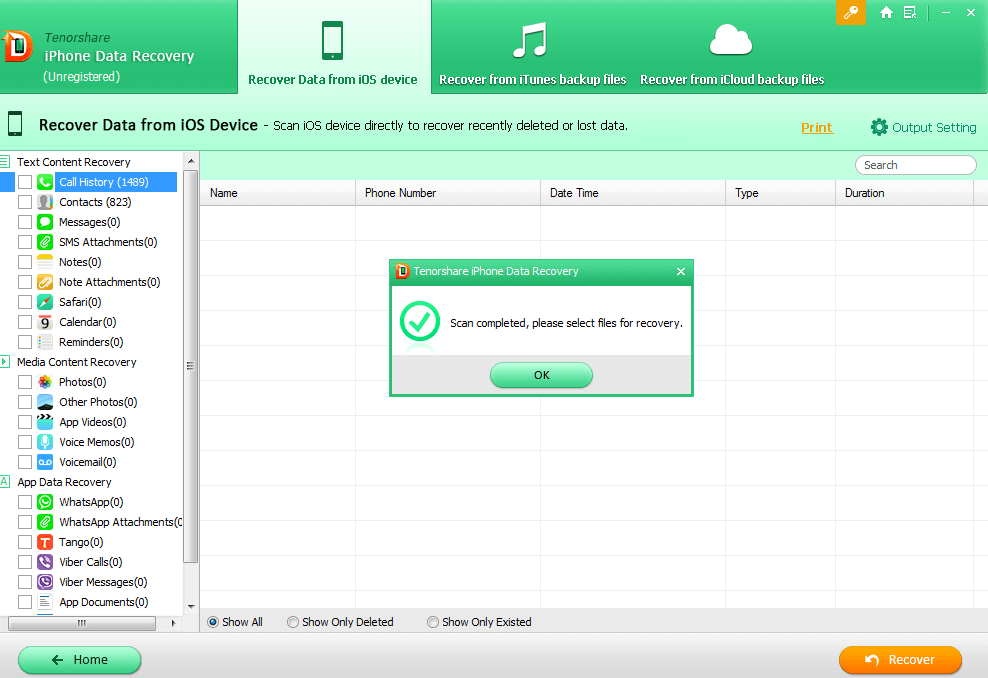Click the green Home button
Screen dimensions: 988x678
(x=79, y=660)
